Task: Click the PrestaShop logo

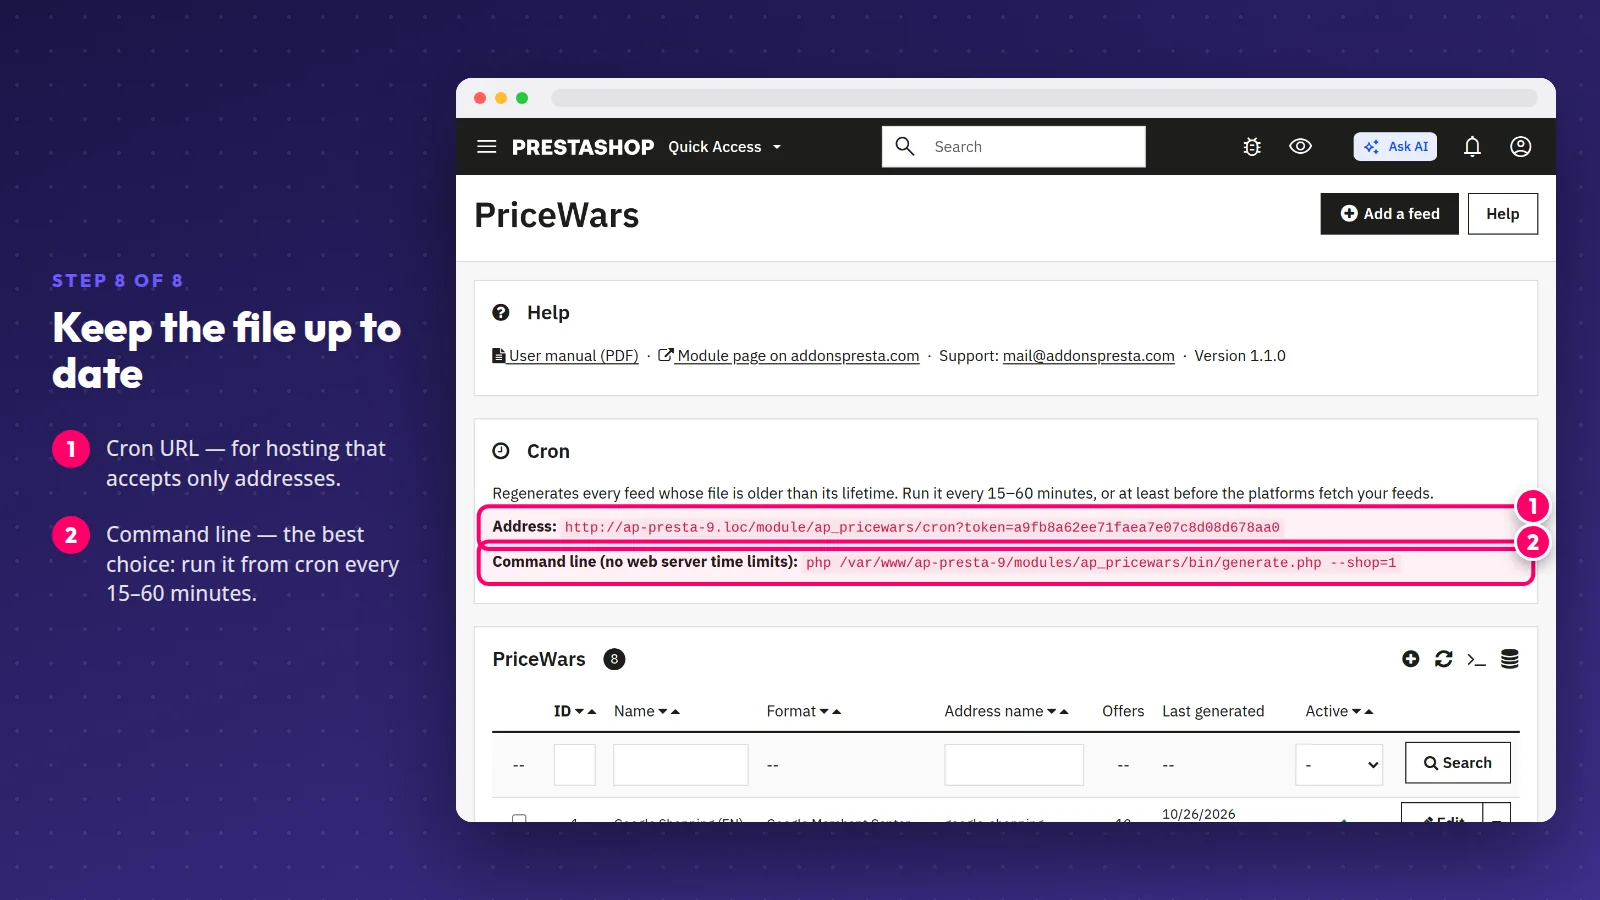Action: pos(583,147)
